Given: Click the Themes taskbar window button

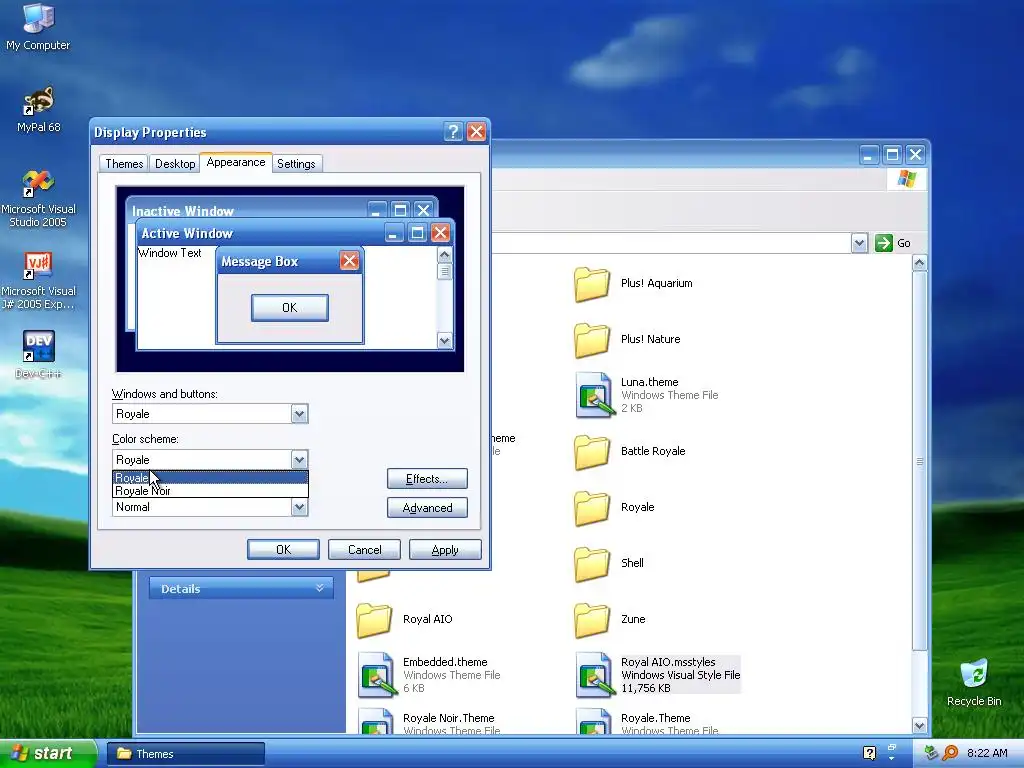Looking at the screenshot, I should coord(185,754).
